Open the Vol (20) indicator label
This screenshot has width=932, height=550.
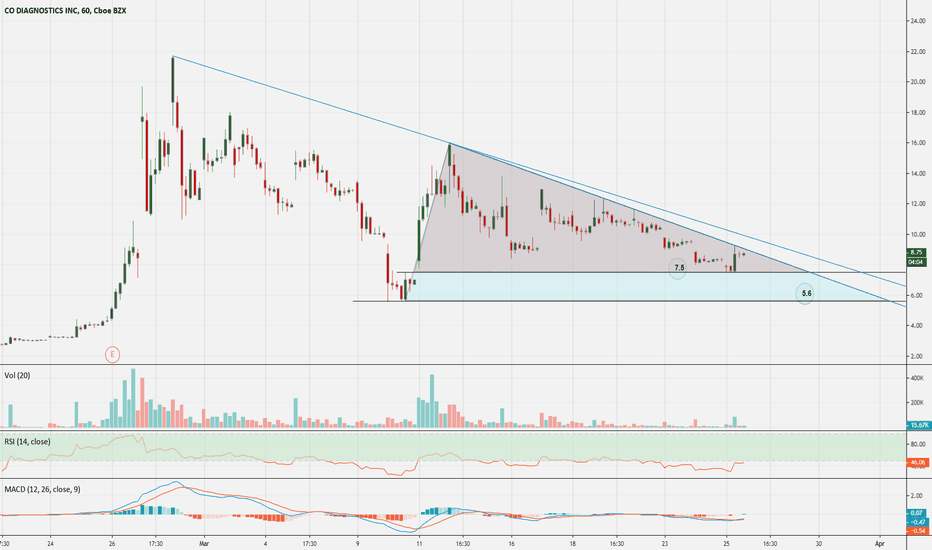tap(17, 376)
